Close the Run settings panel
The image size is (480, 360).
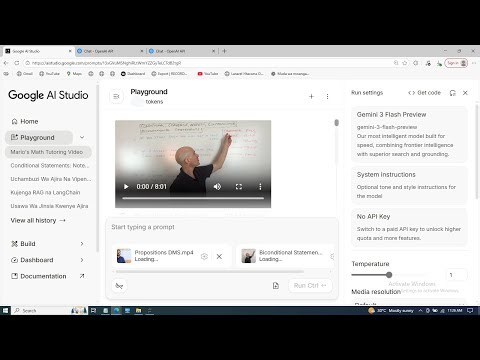465,93
